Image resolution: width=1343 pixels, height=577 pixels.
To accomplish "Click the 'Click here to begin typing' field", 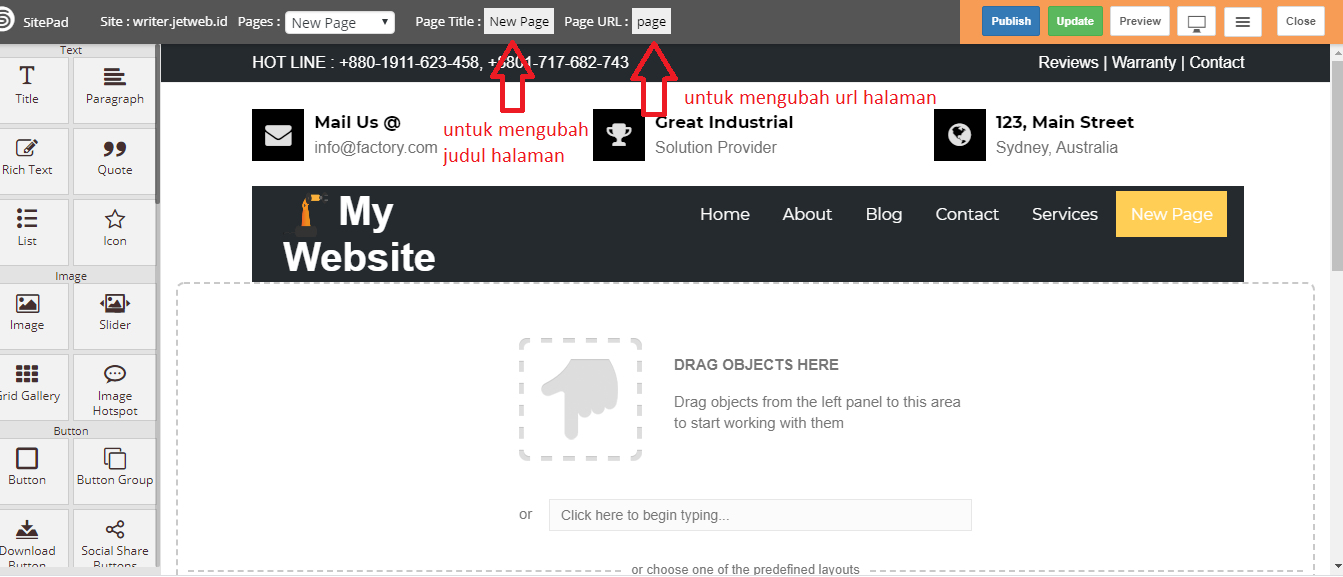I will [759, 514].
